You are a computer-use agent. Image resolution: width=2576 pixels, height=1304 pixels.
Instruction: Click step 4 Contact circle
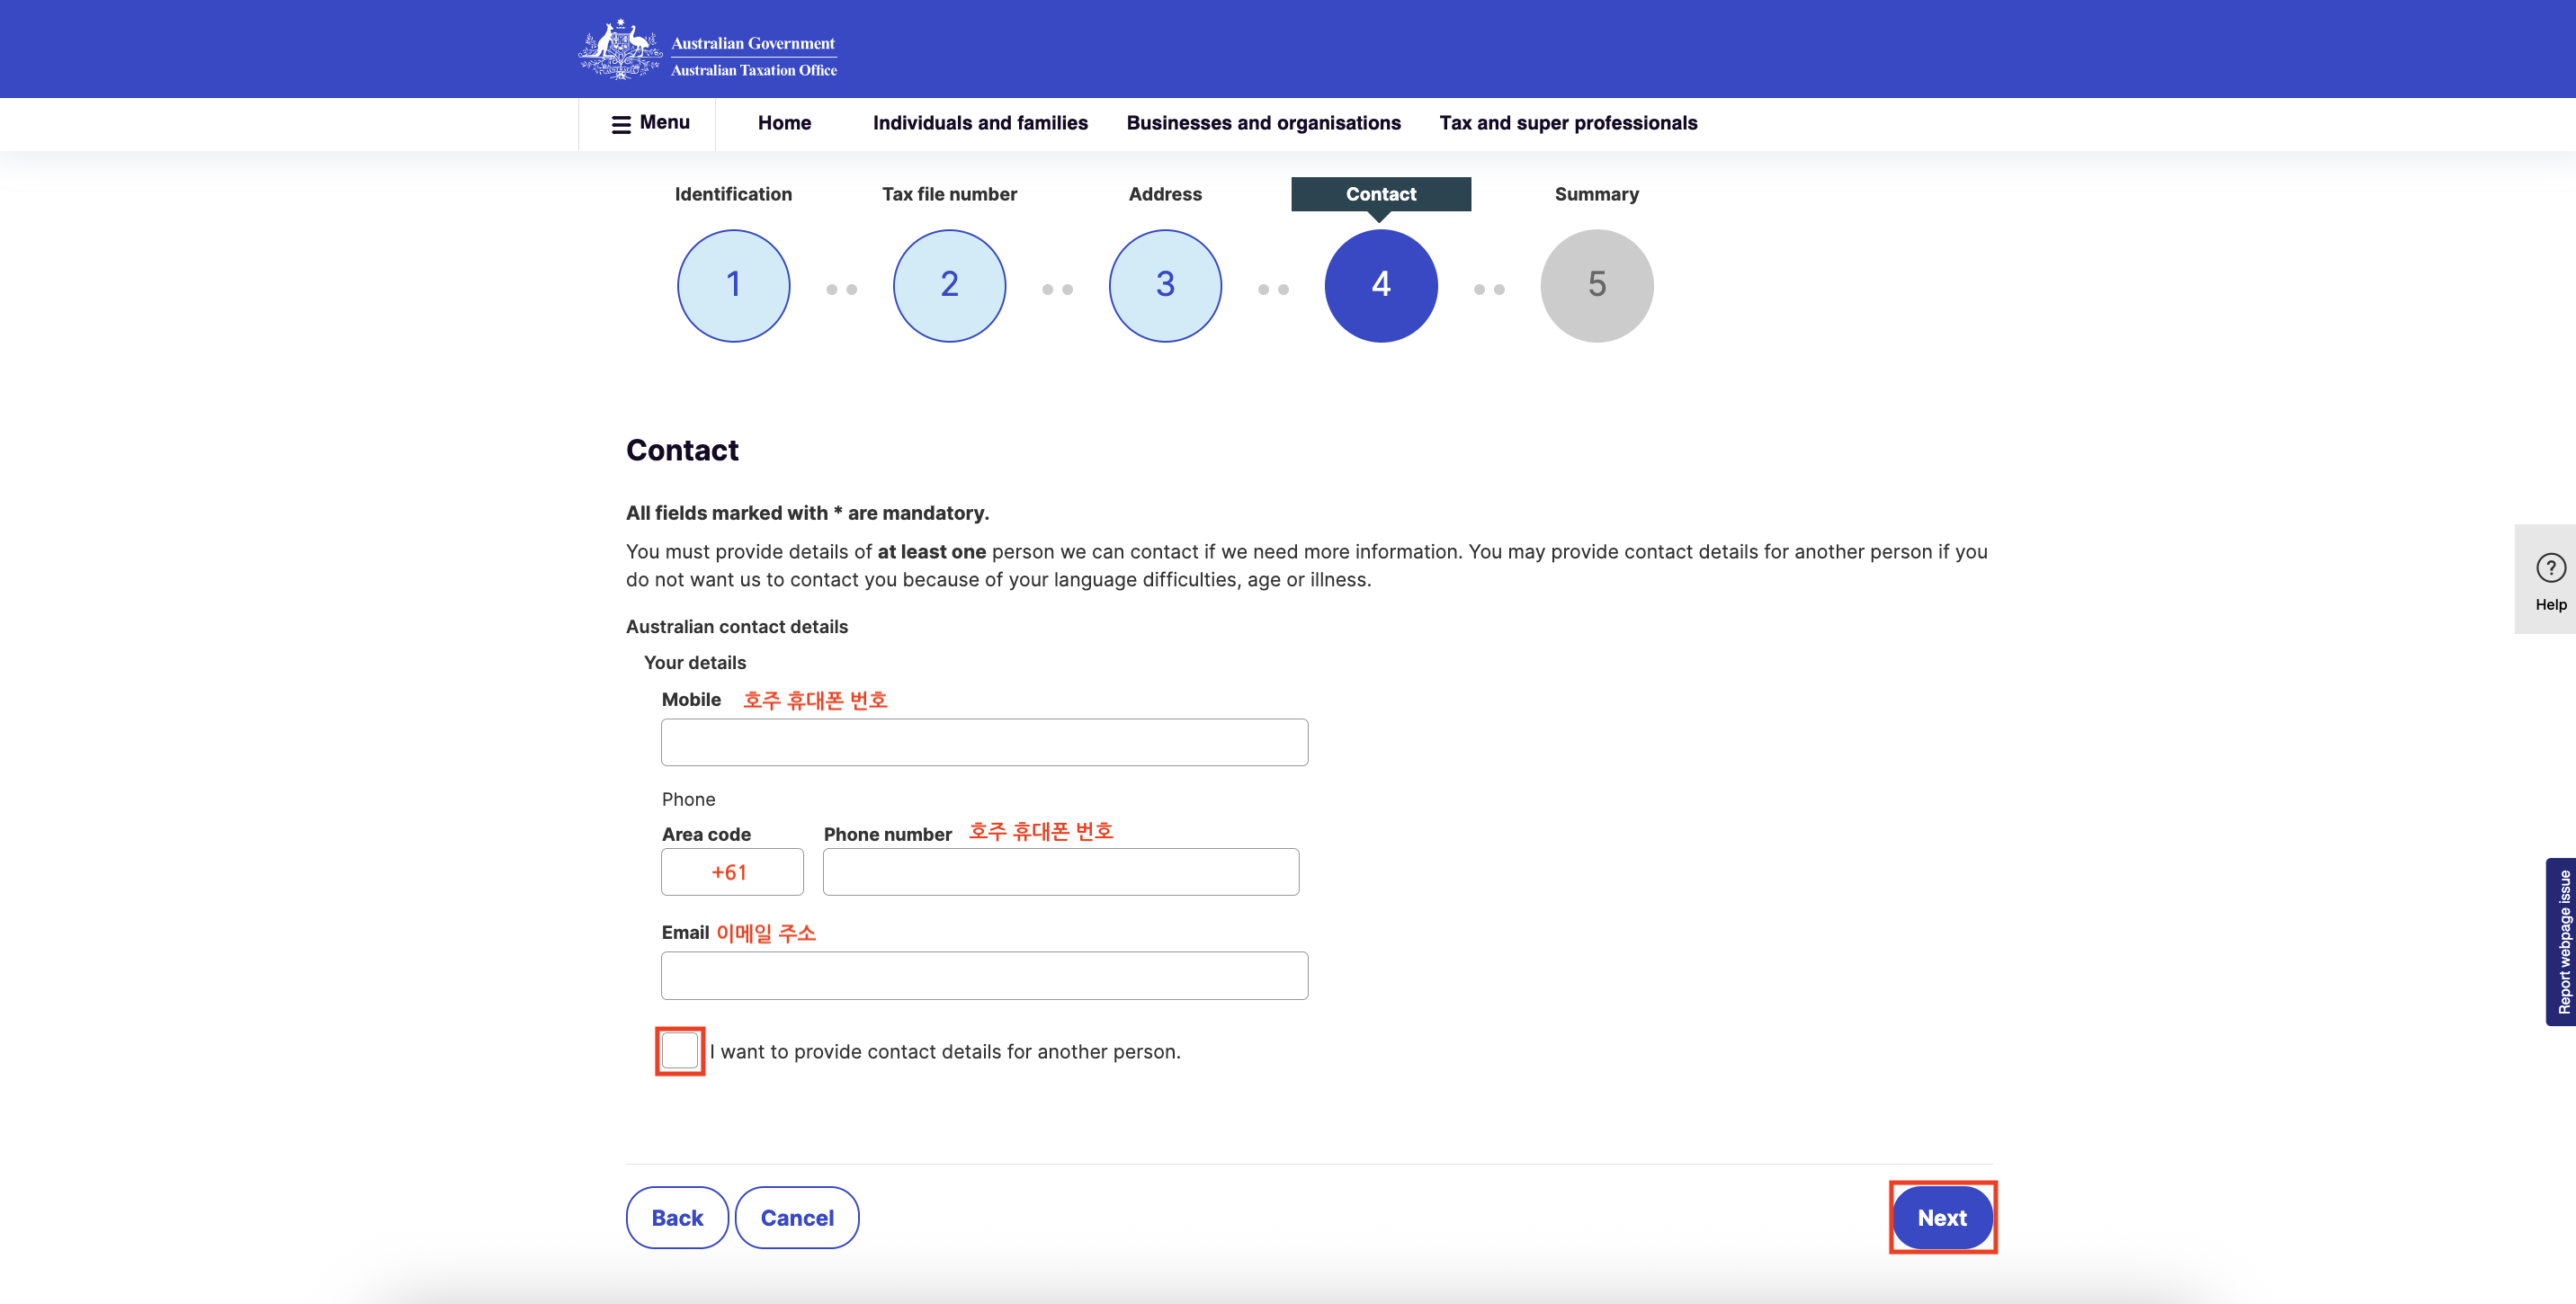[x=1380, y=286]
